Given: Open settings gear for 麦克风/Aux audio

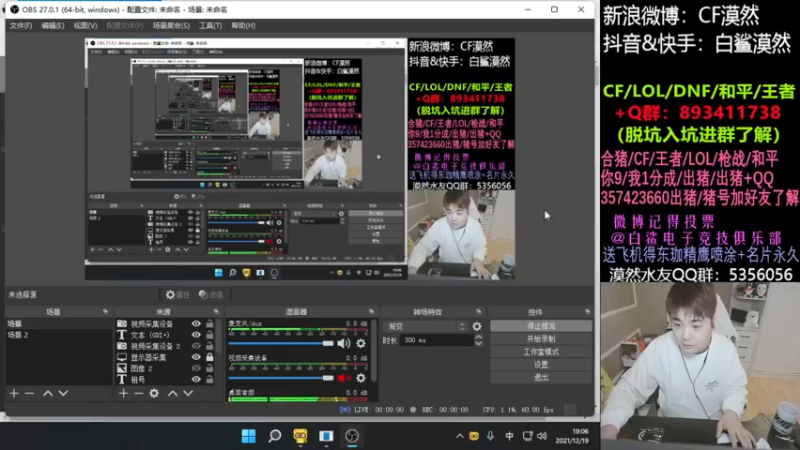Looking at the screenshot, I should (361, 343).
